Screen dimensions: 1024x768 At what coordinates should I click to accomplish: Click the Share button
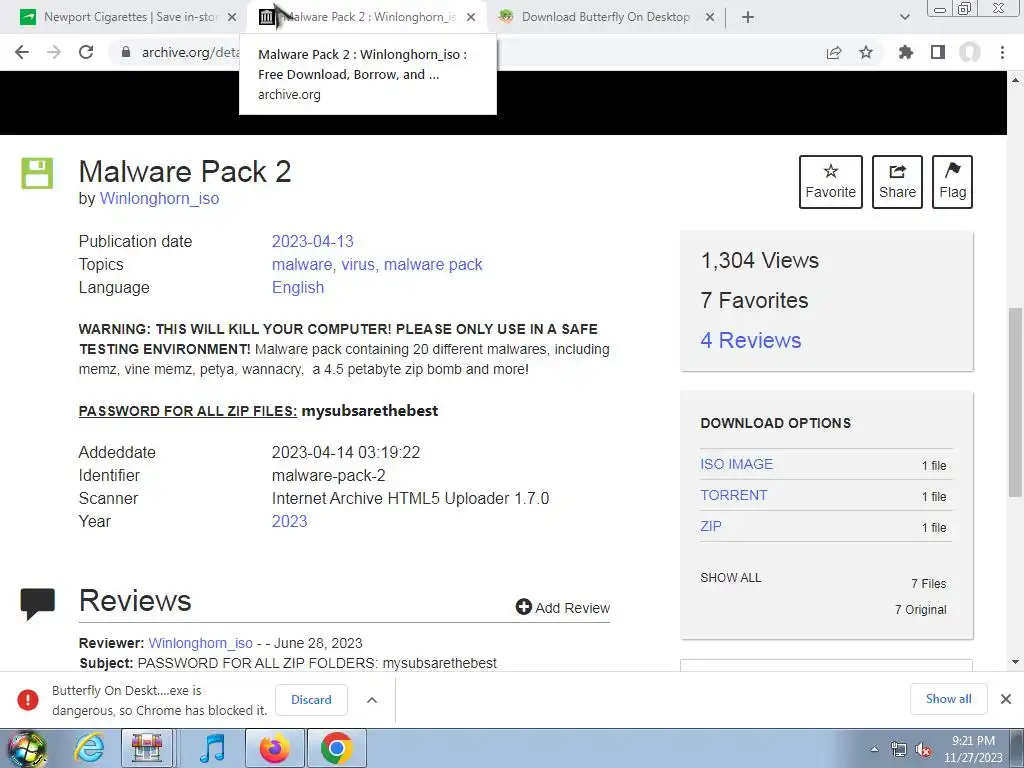[897, 182]
